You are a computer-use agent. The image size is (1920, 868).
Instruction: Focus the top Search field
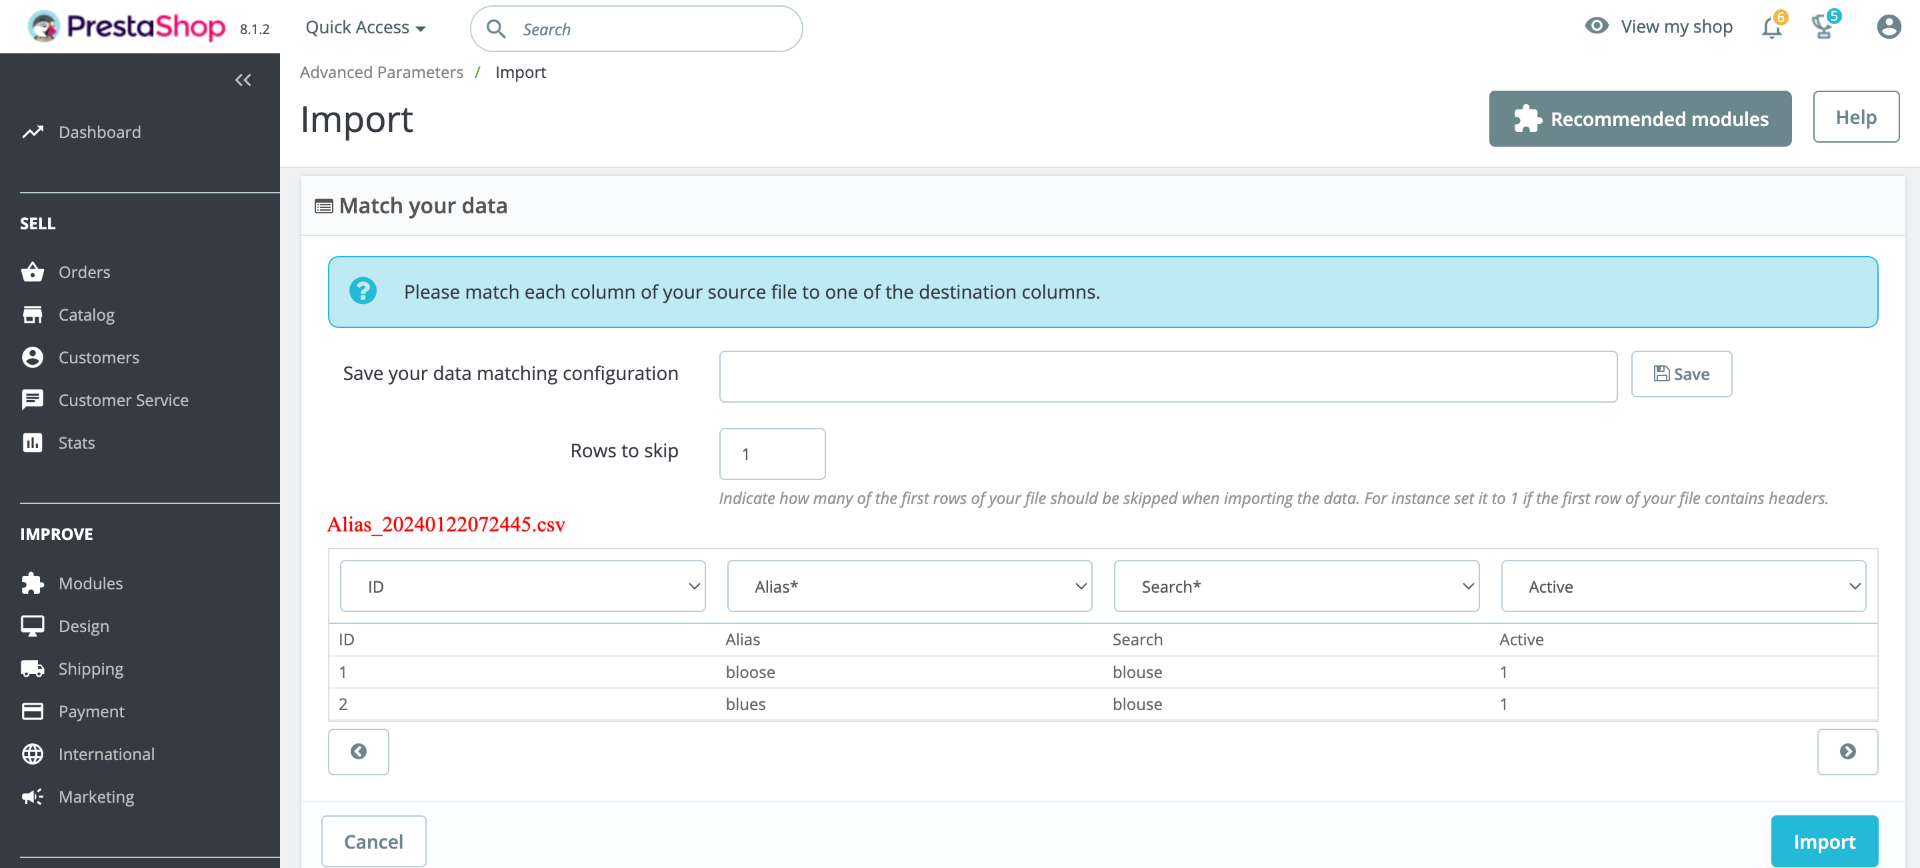636,29
